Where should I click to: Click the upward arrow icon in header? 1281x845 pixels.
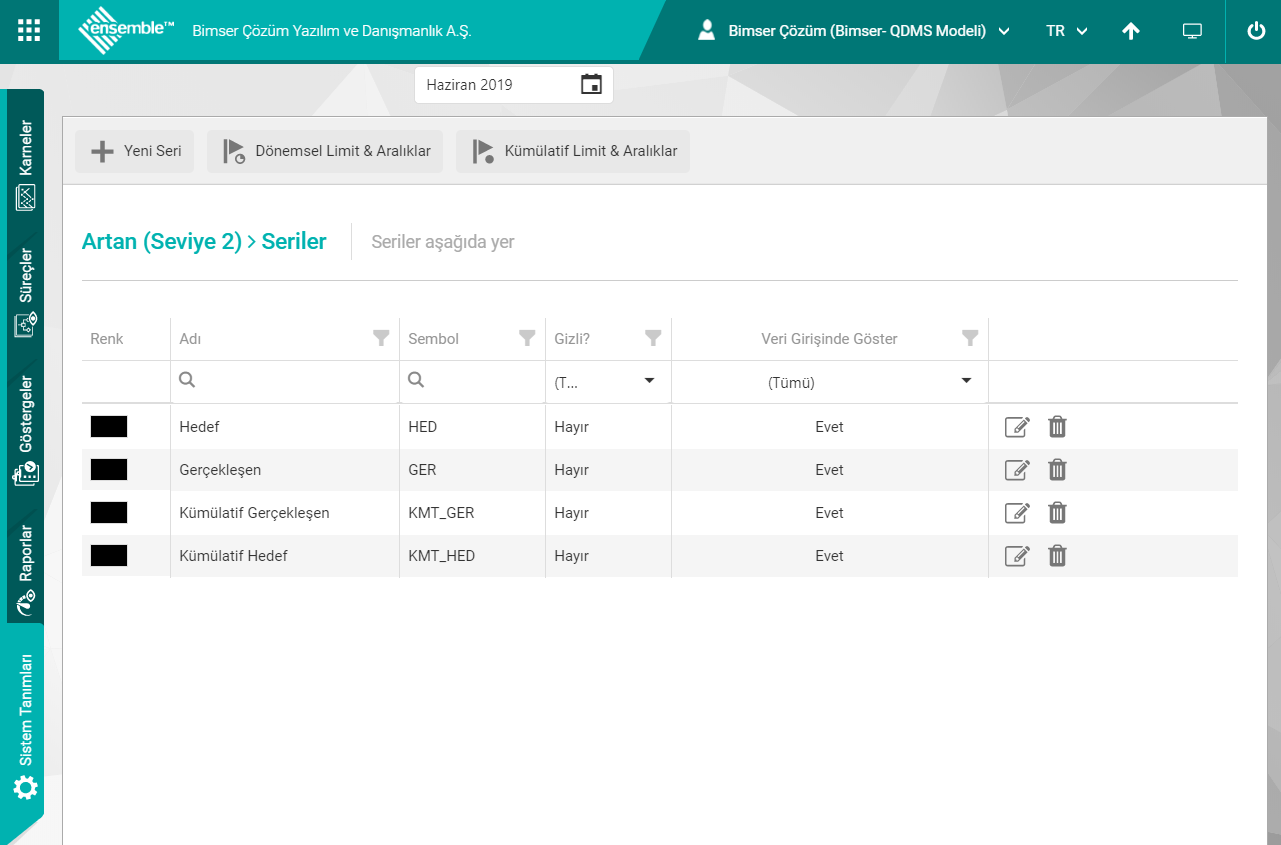(x=1131, y=31)
